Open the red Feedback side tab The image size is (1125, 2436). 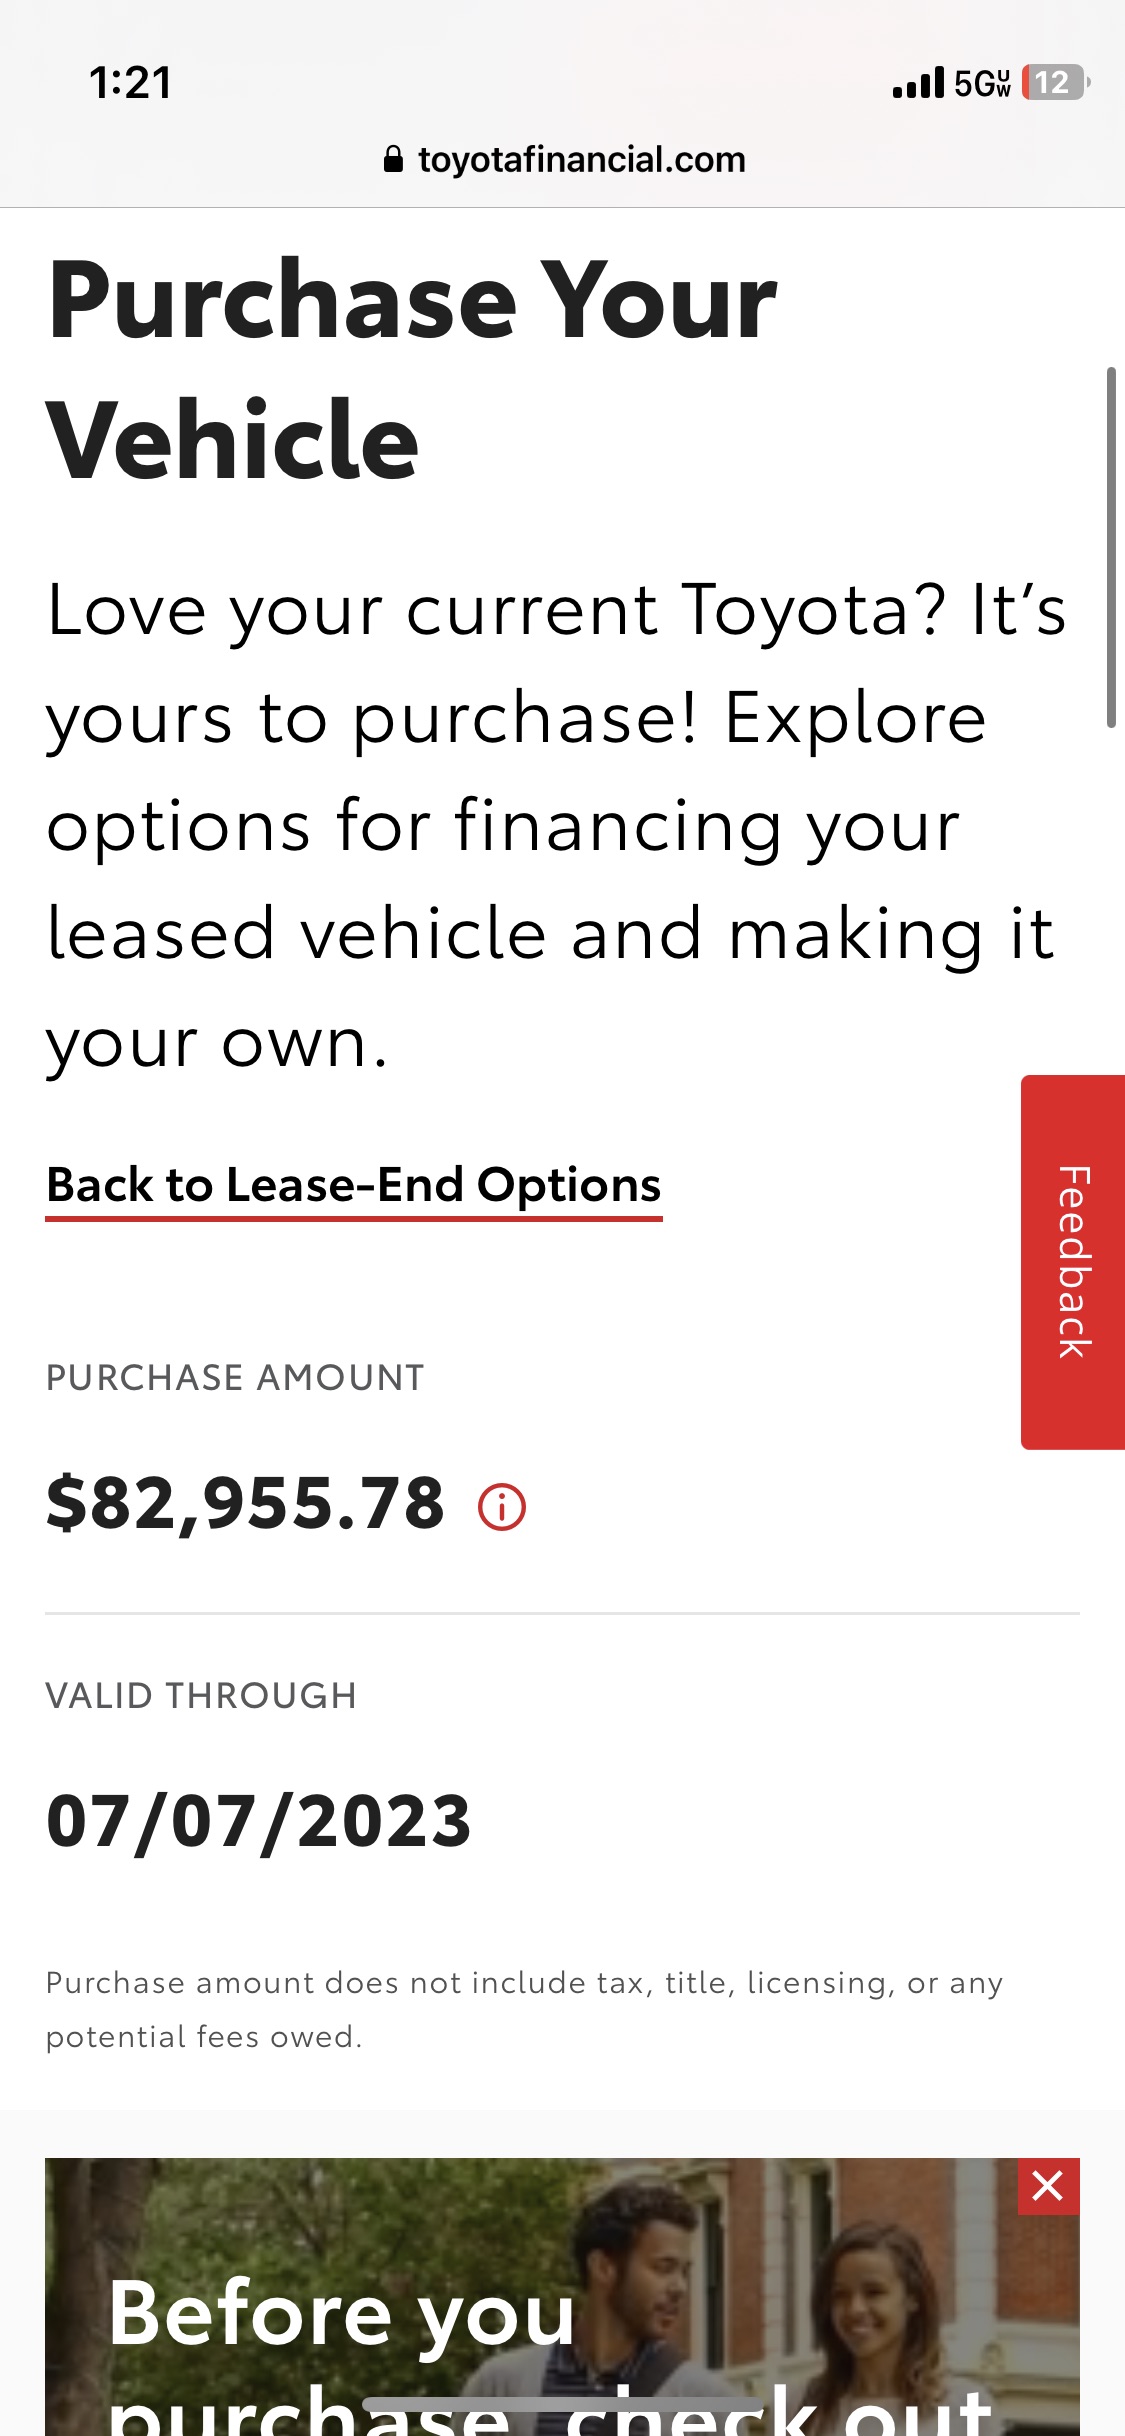coord(1073,1262)
